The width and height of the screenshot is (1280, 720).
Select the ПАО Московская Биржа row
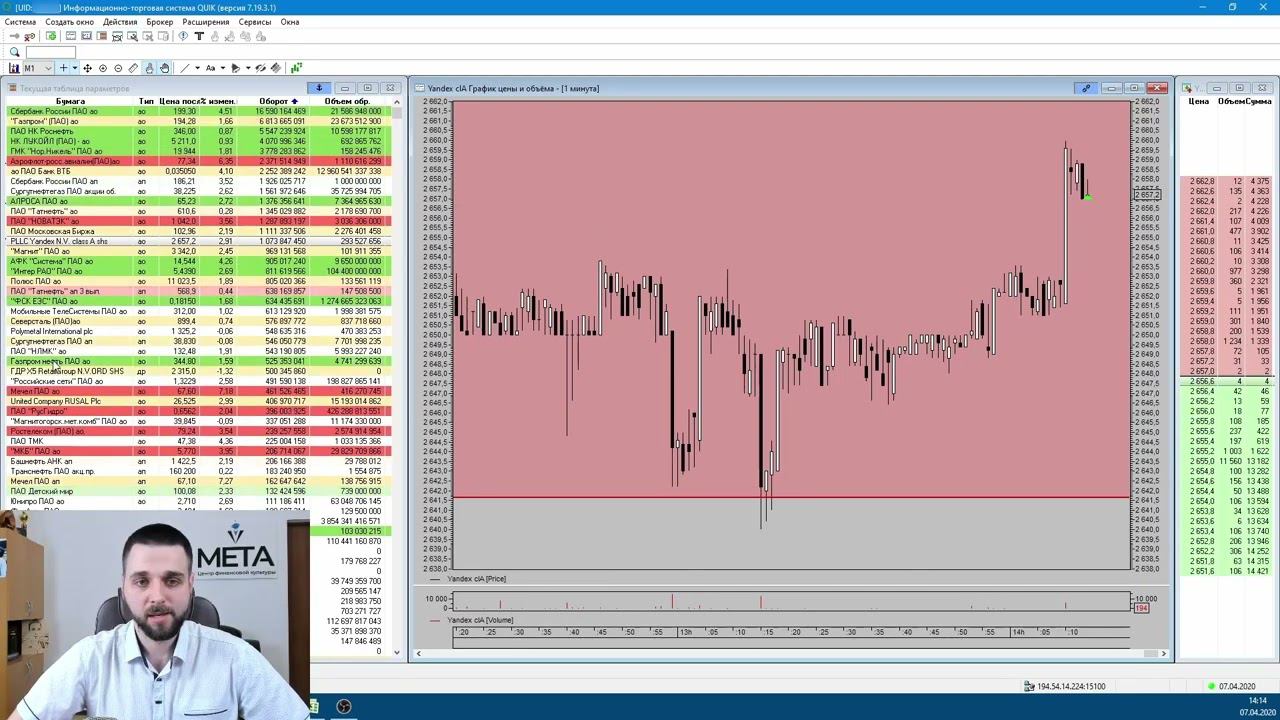pos(196,231)
